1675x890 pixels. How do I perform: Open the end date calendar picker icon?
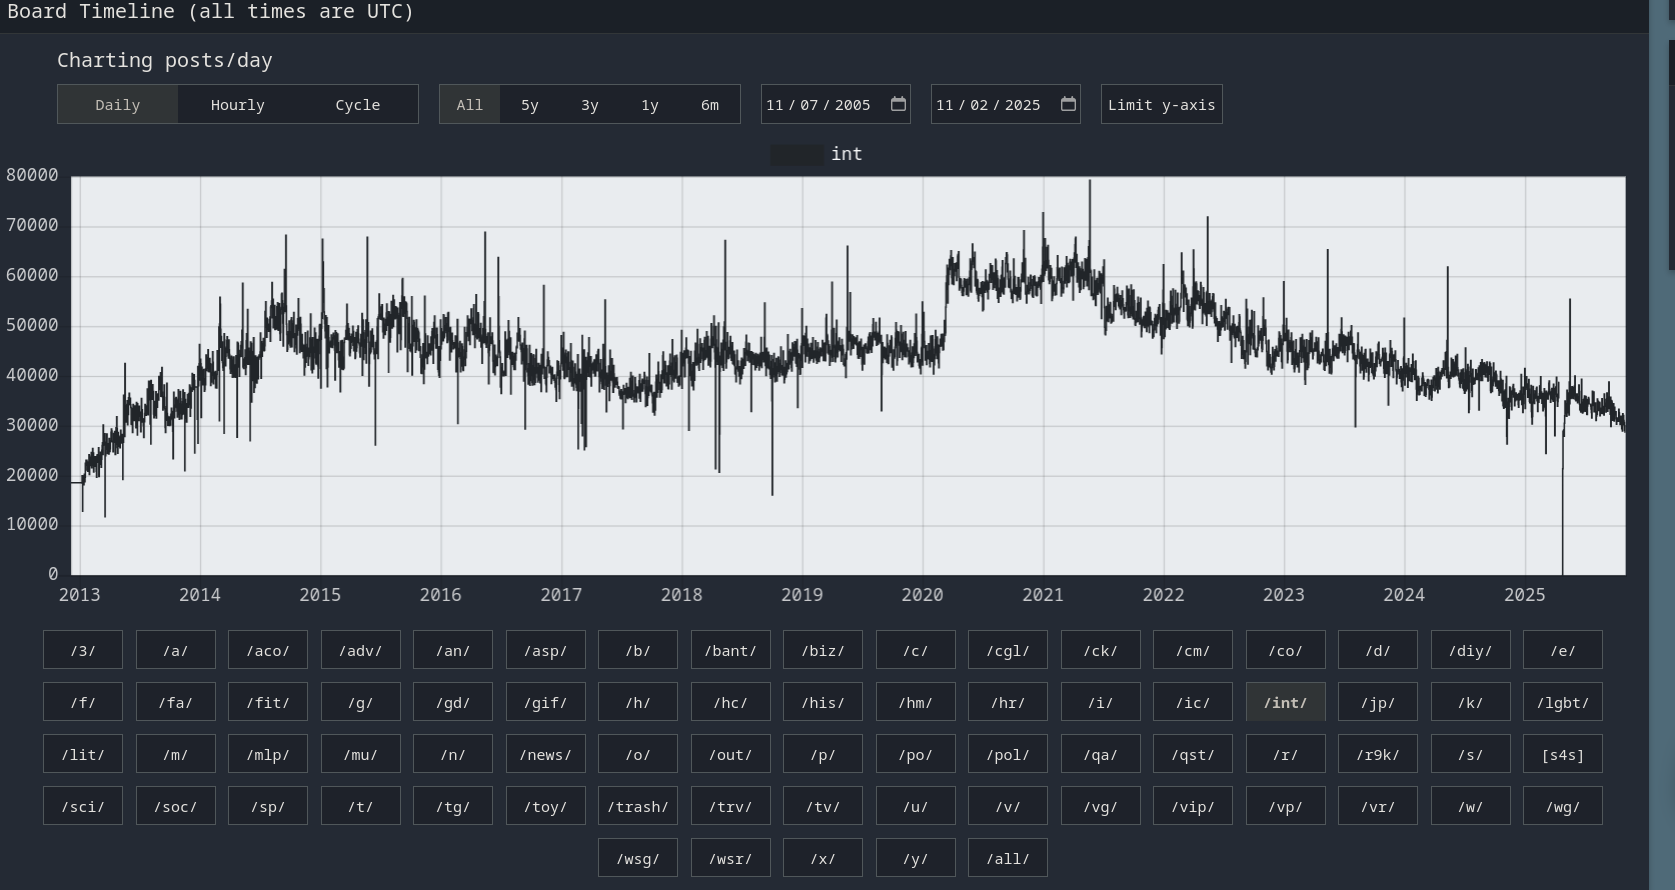coord(1068,104)
